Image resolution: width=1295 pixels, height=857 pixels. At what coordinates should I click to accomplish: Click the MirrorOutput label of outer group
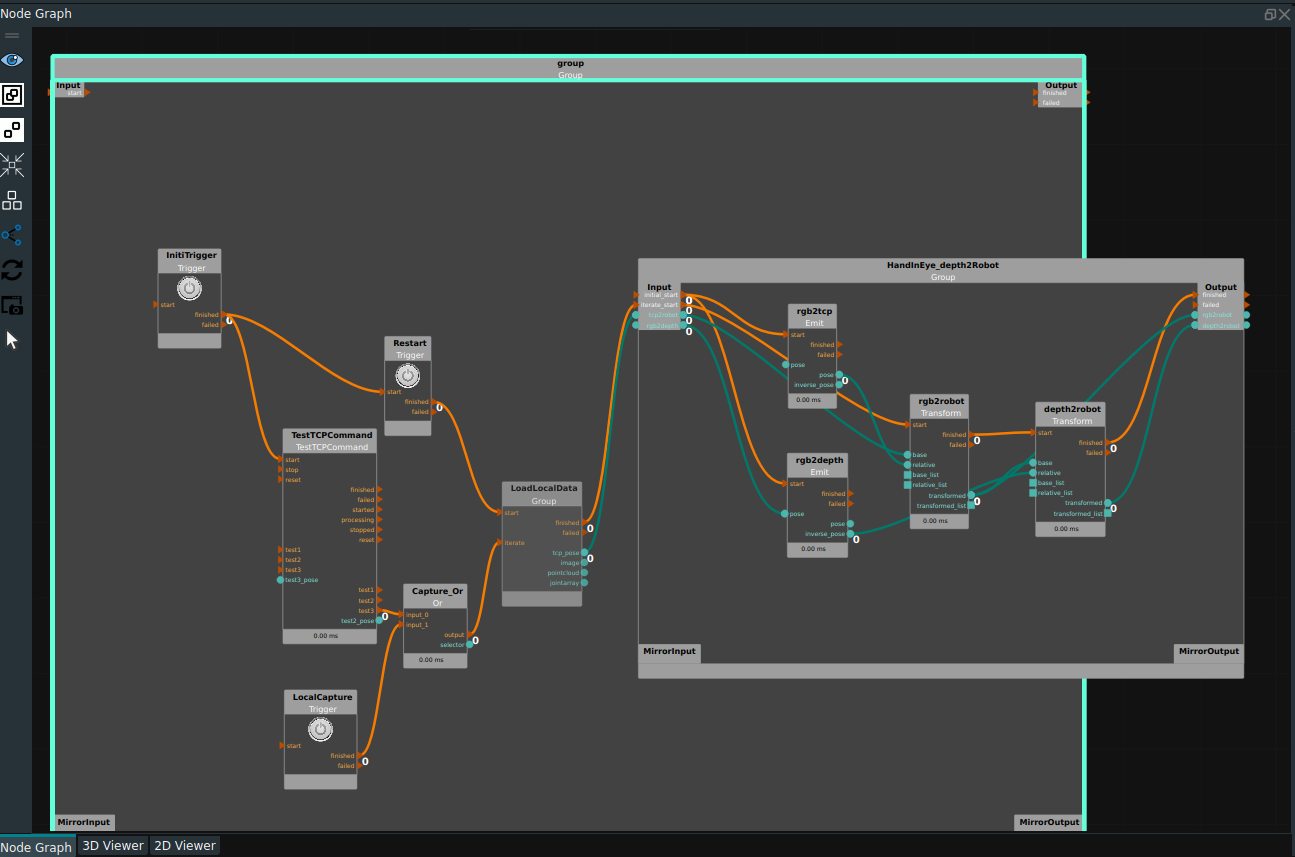(x=1048, y=822)
